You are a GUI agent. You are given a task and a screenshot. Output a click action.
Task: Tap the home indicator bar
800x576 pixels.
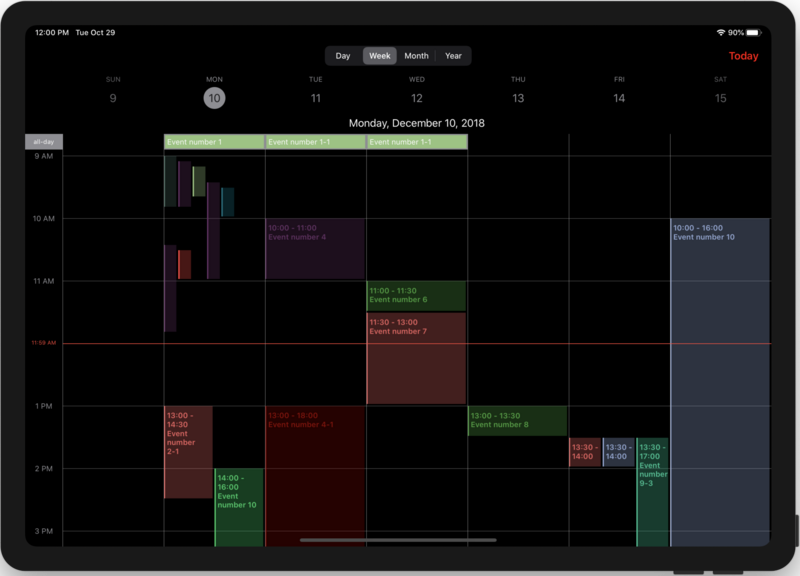398,540
